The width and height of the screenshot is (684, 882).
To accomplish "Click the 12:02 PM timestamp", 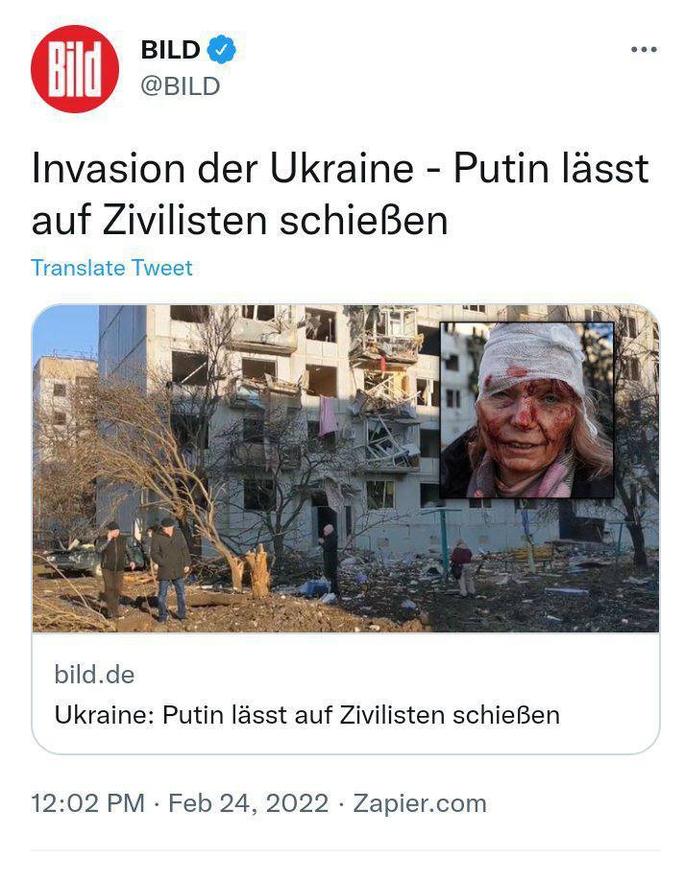I will click(88, 803).
